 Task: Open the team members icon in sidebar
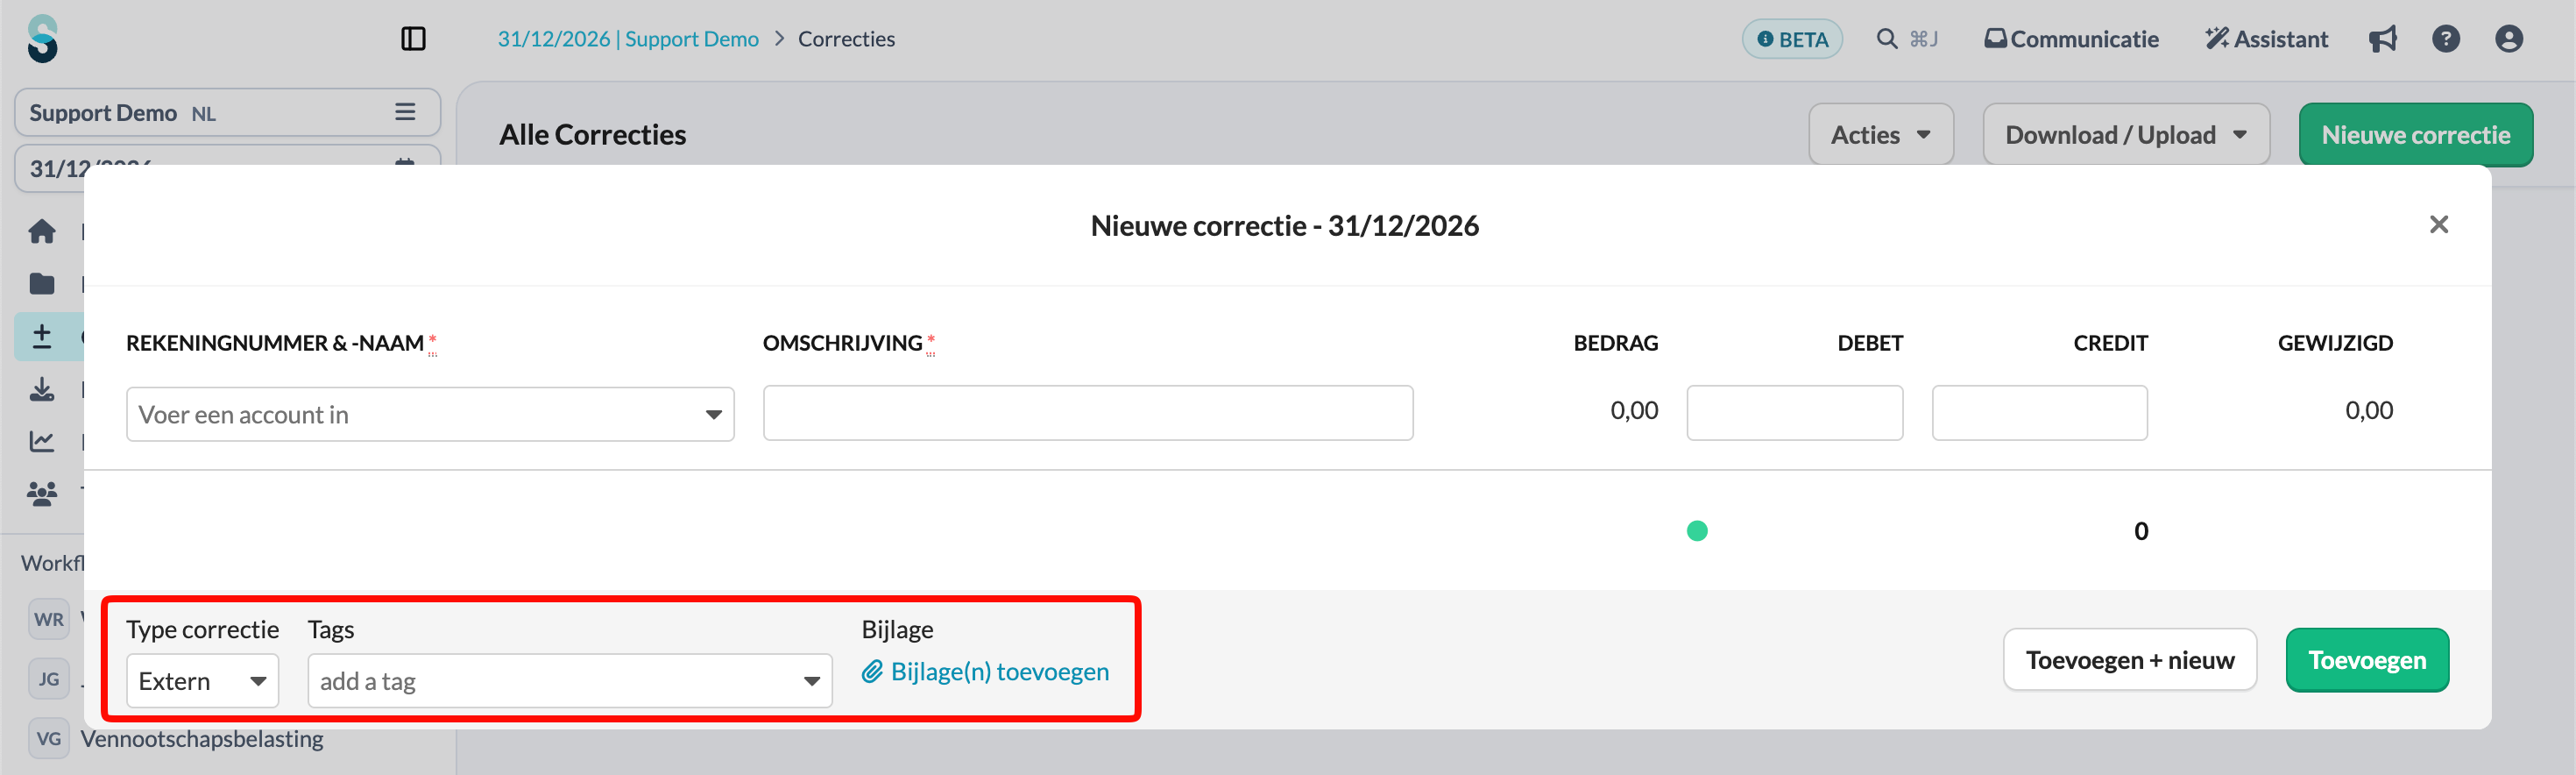tap(42, 493)
